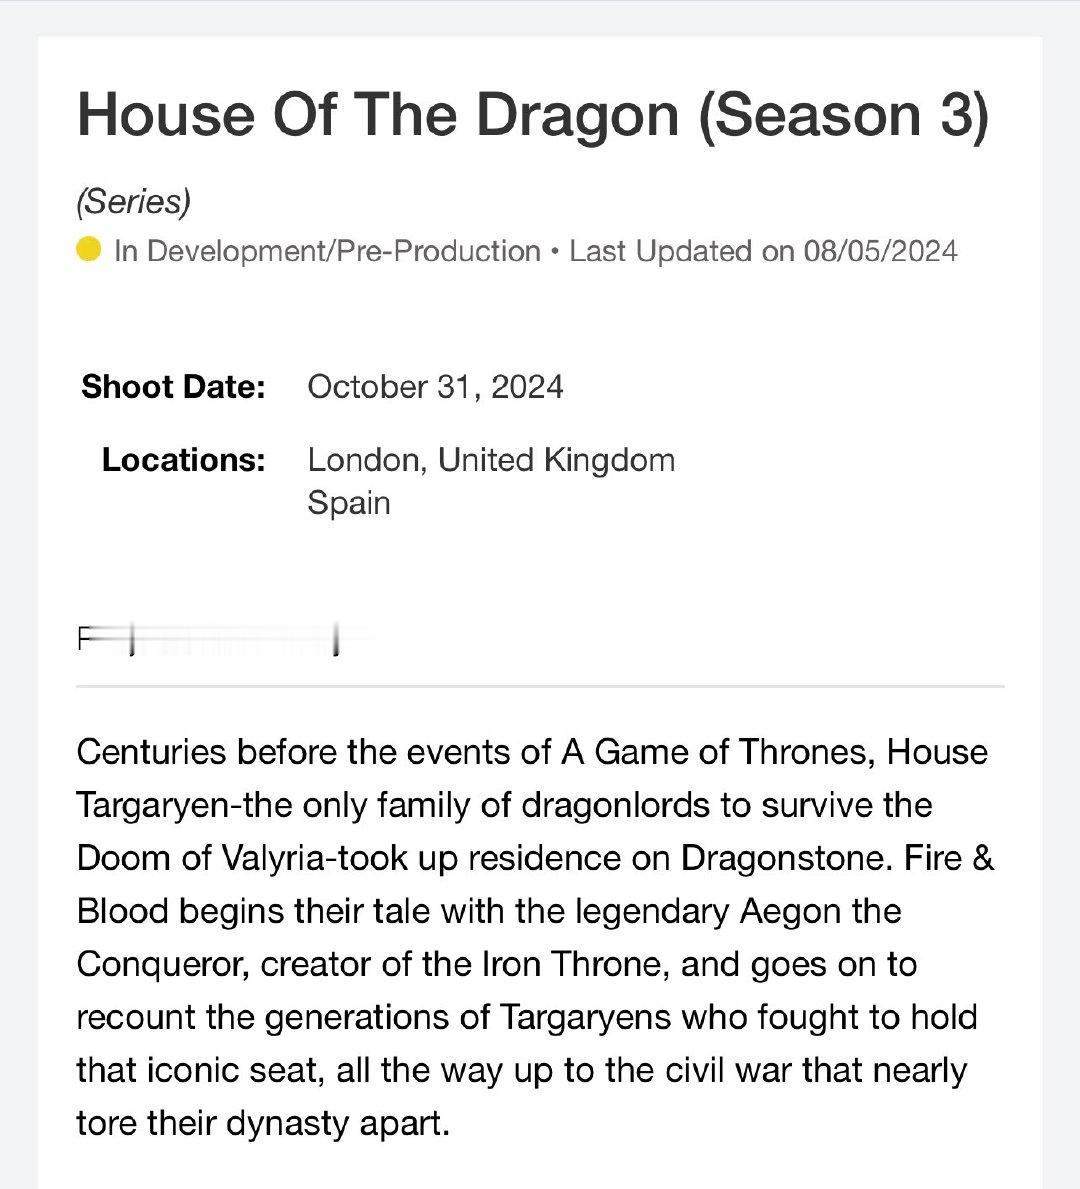Click the italic (Series) label
This screenshot has height=1189, width=1080.
133,202
